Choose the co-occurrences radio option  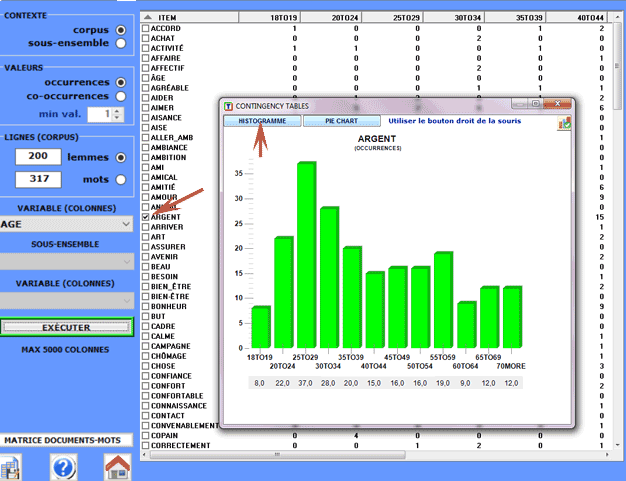(121, 96)
